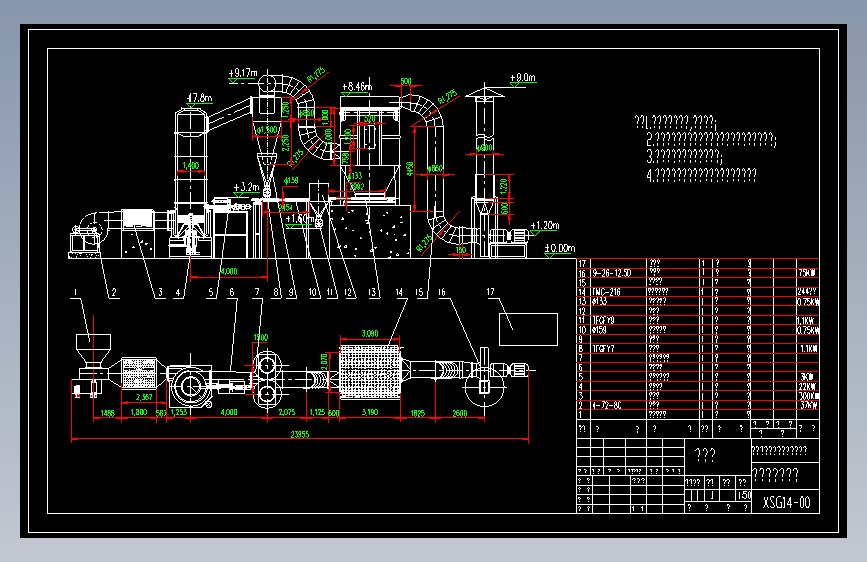Click the 3,190 dimension text
867x562 pixels.
pos(369,412)
